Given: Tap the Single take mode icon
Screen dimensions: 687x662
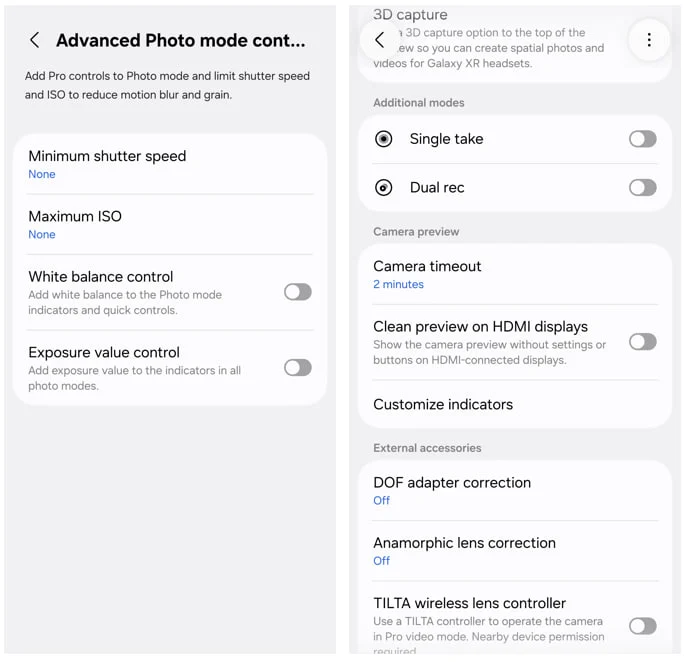Looking at the screenshot, I should coord(384,139).
